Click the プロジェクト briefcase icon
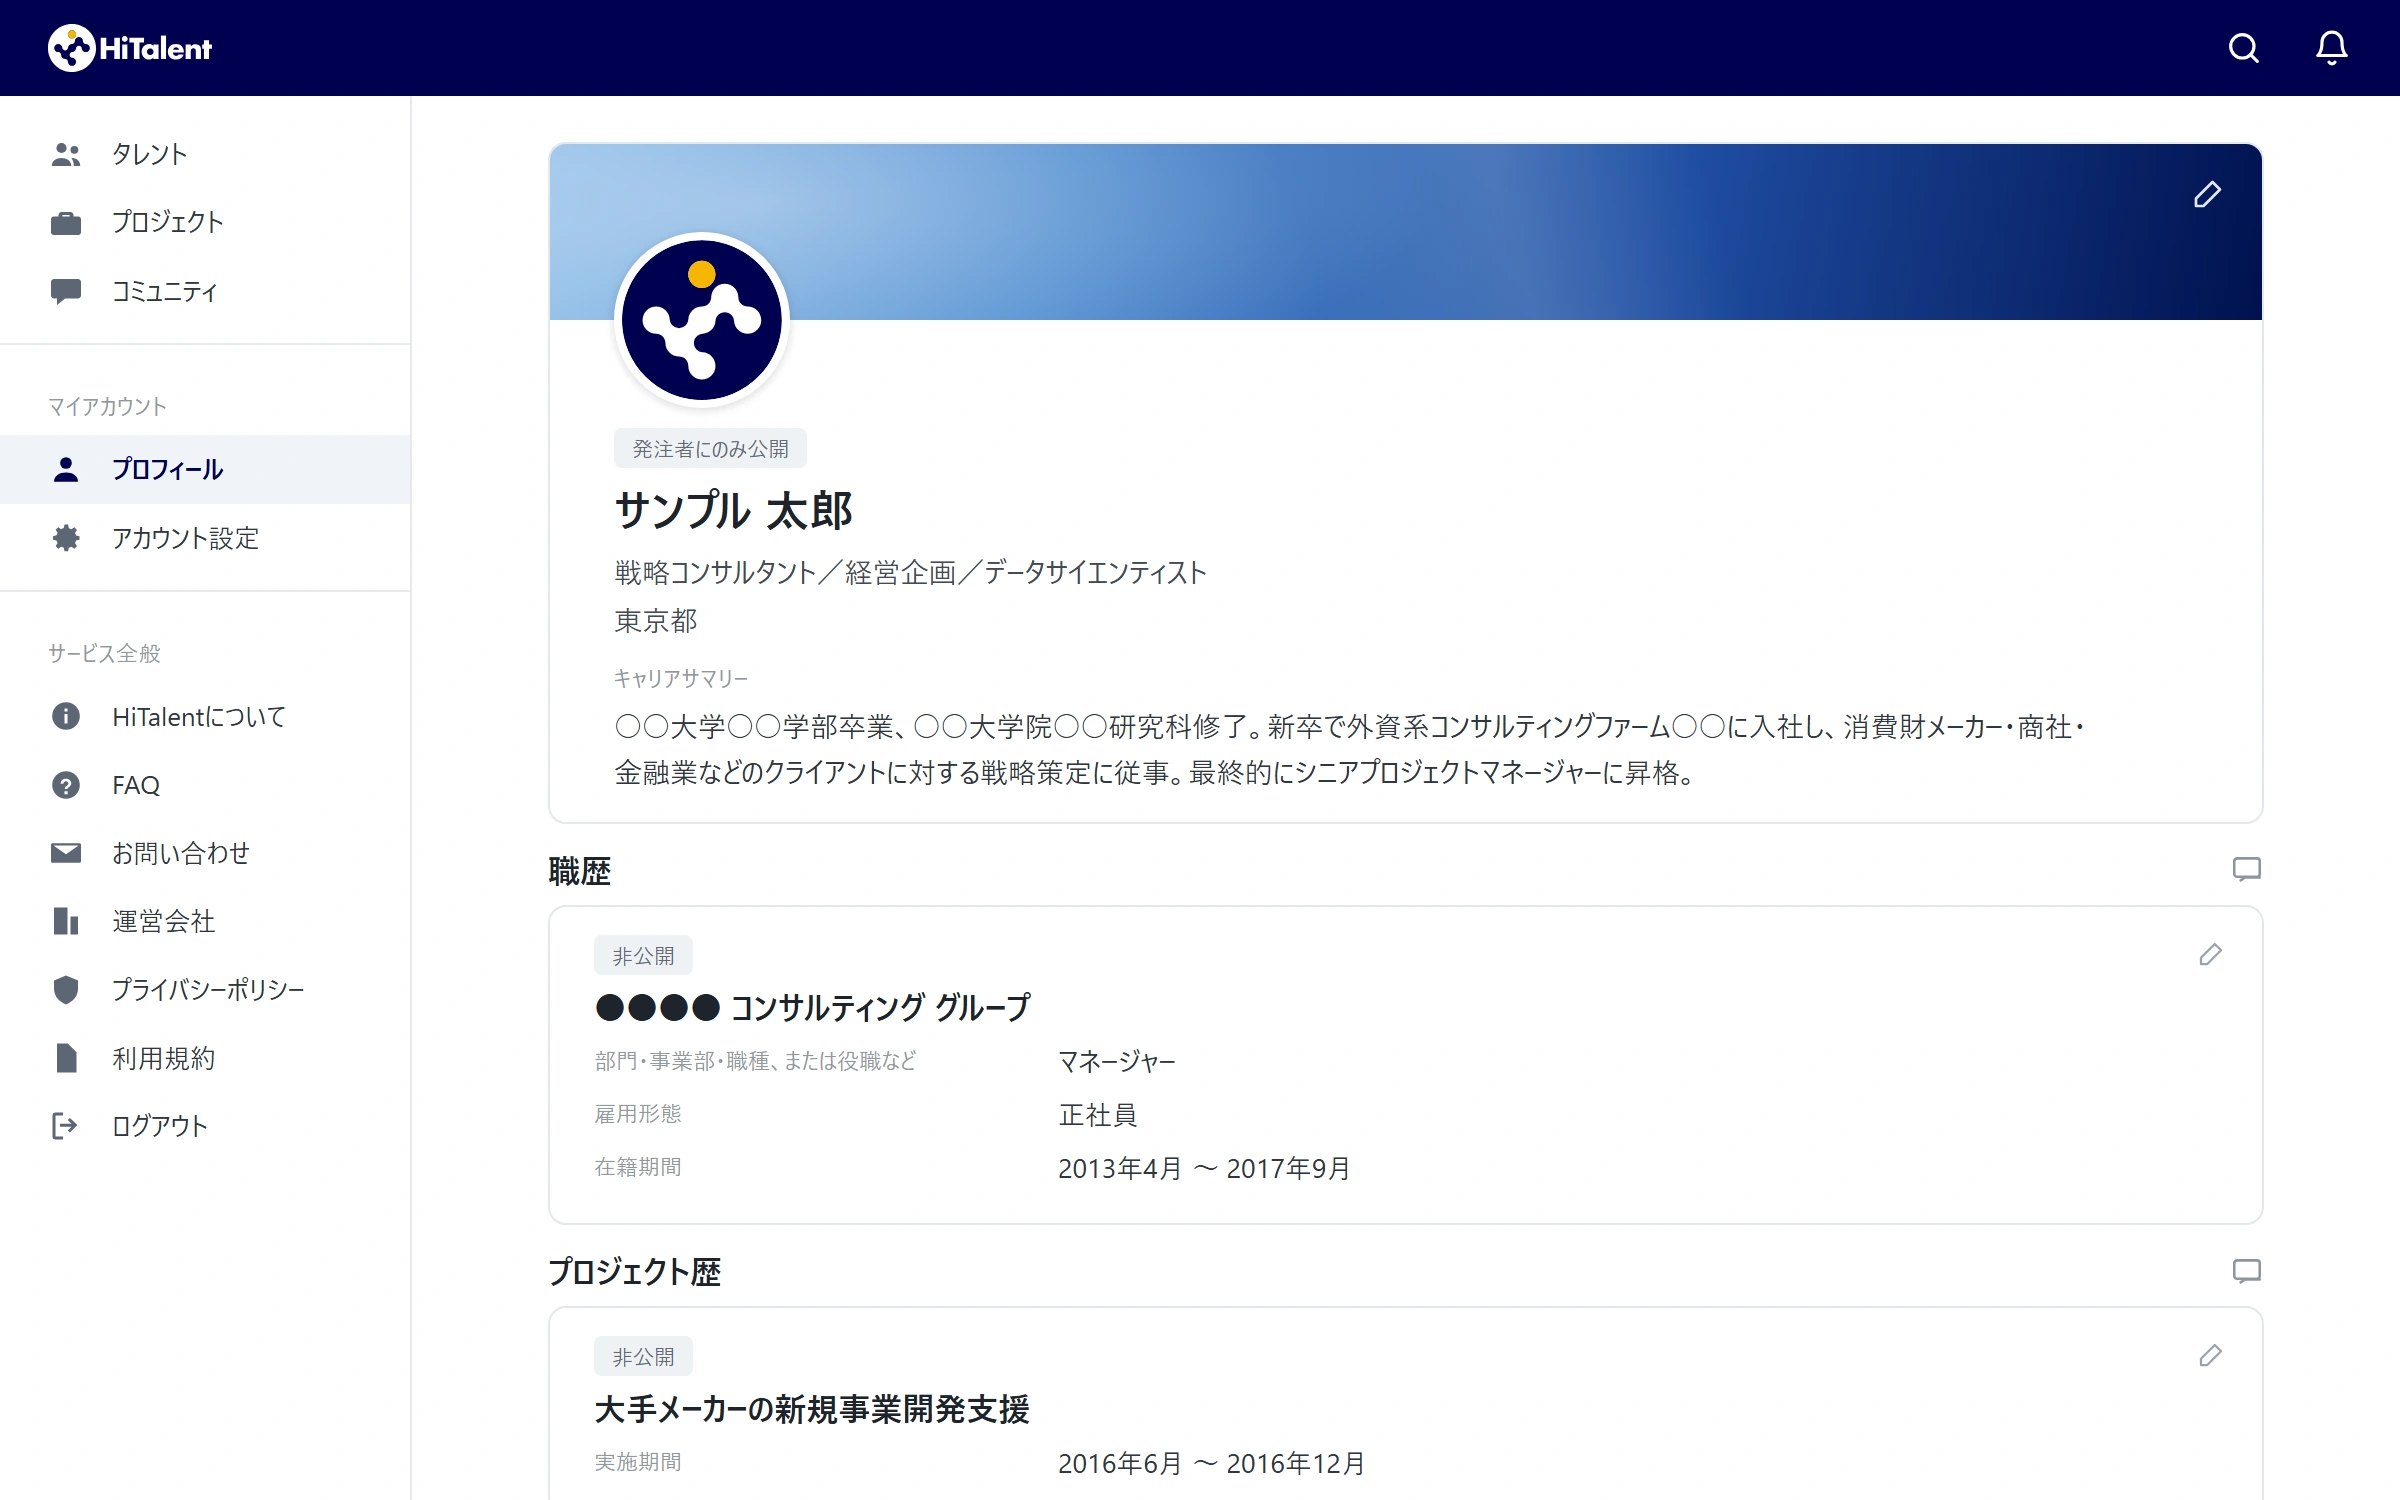Screen dimensions: 2400x1500 (66, 222)
